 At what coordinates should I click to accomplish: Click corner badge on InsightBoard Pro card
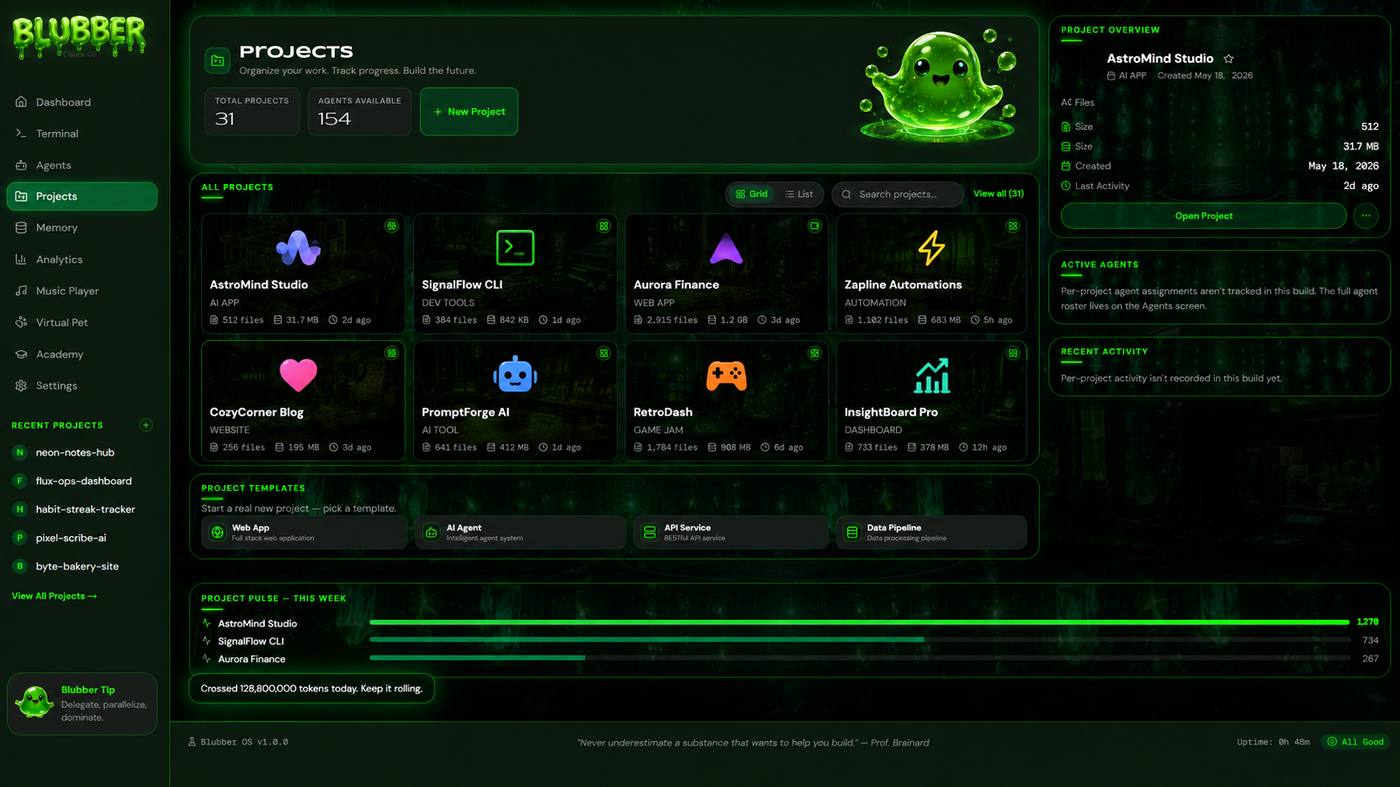pyautogui.click(x=1013, y=353)
